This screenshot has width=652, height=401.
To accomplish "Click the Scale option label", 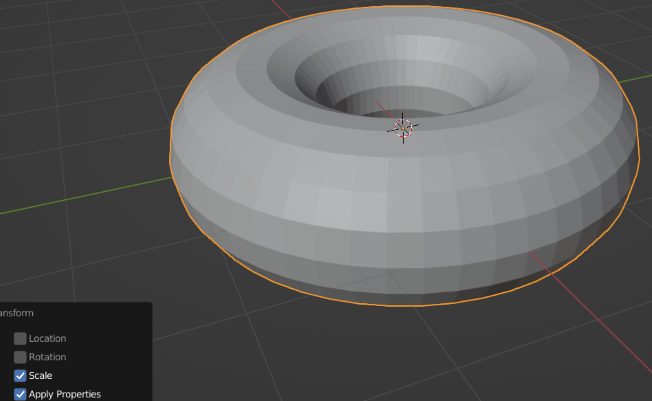I will pos(40,376).
